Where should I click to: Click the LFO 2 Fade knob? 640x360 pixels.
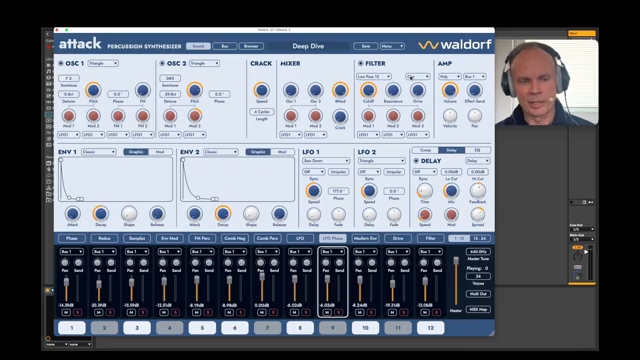pos(394,214)
